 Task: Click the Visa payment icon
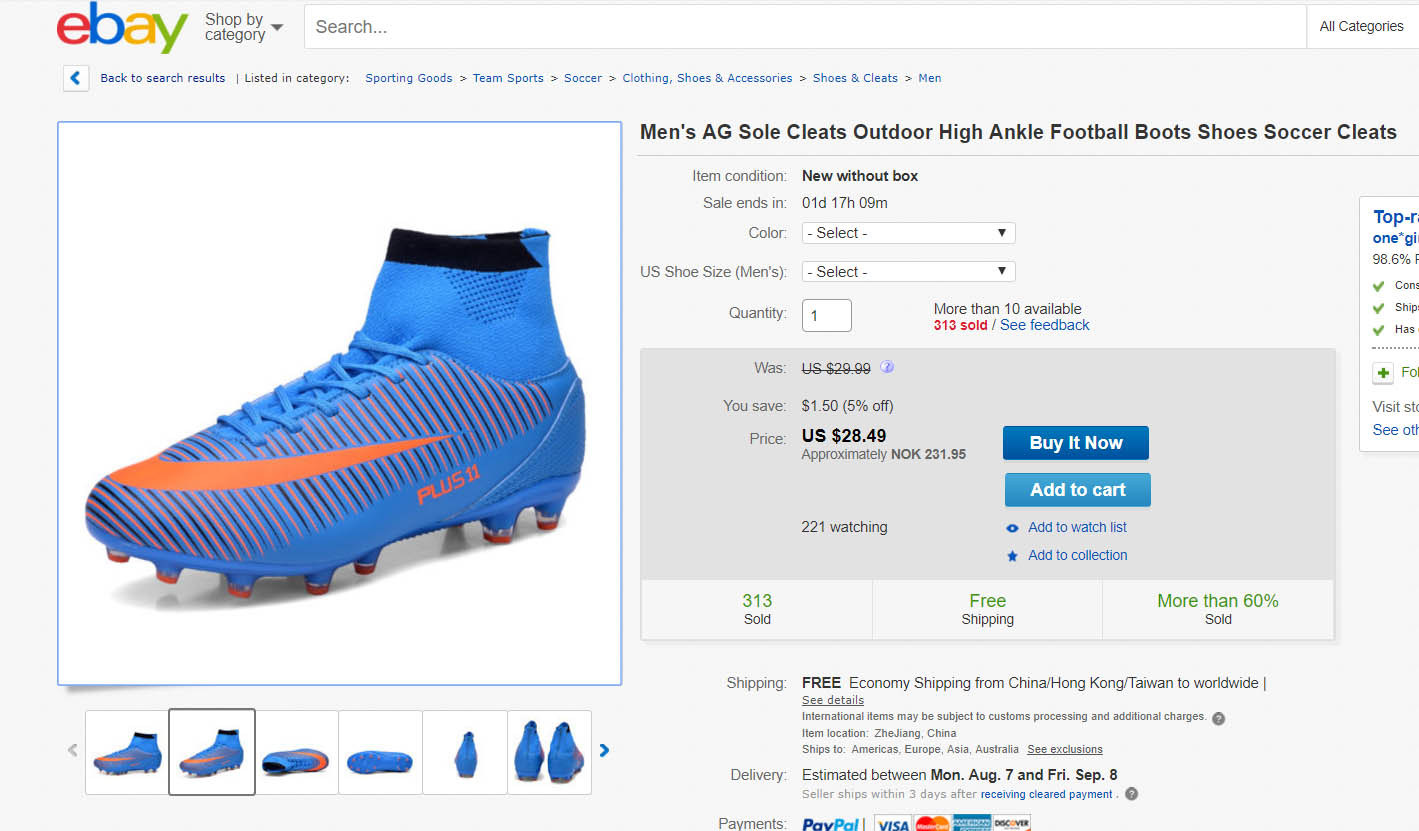[892, 823]
